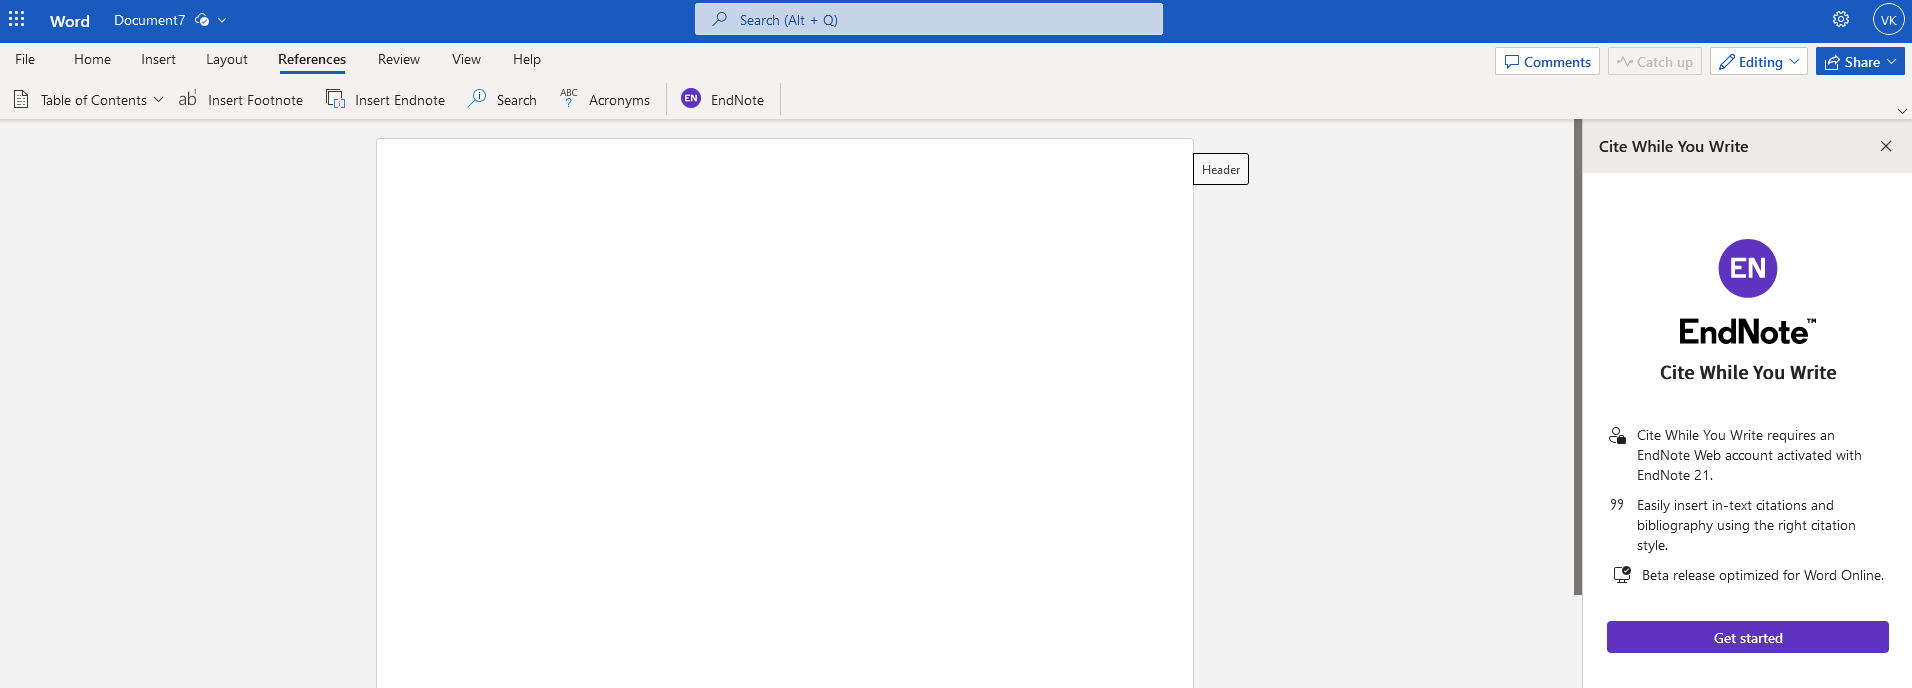Open the VK account profile avatar

click(x=1888, y=20)
